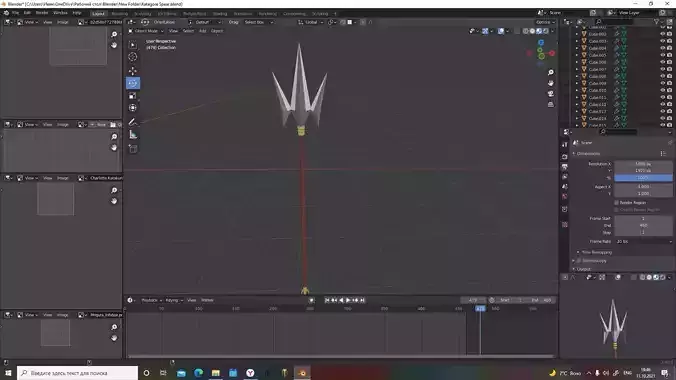This screenshot has height=380, width=676.
Task: Toggle camera view in the 3D viewport
Action: coord(551,94)
